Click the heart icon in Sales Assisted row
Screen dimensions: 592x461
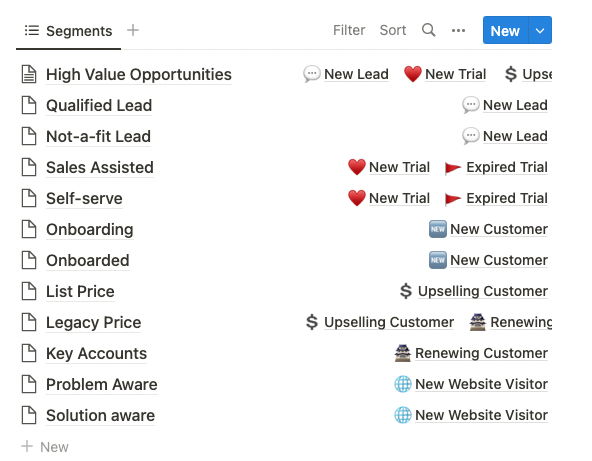click(x=356, y=167)
